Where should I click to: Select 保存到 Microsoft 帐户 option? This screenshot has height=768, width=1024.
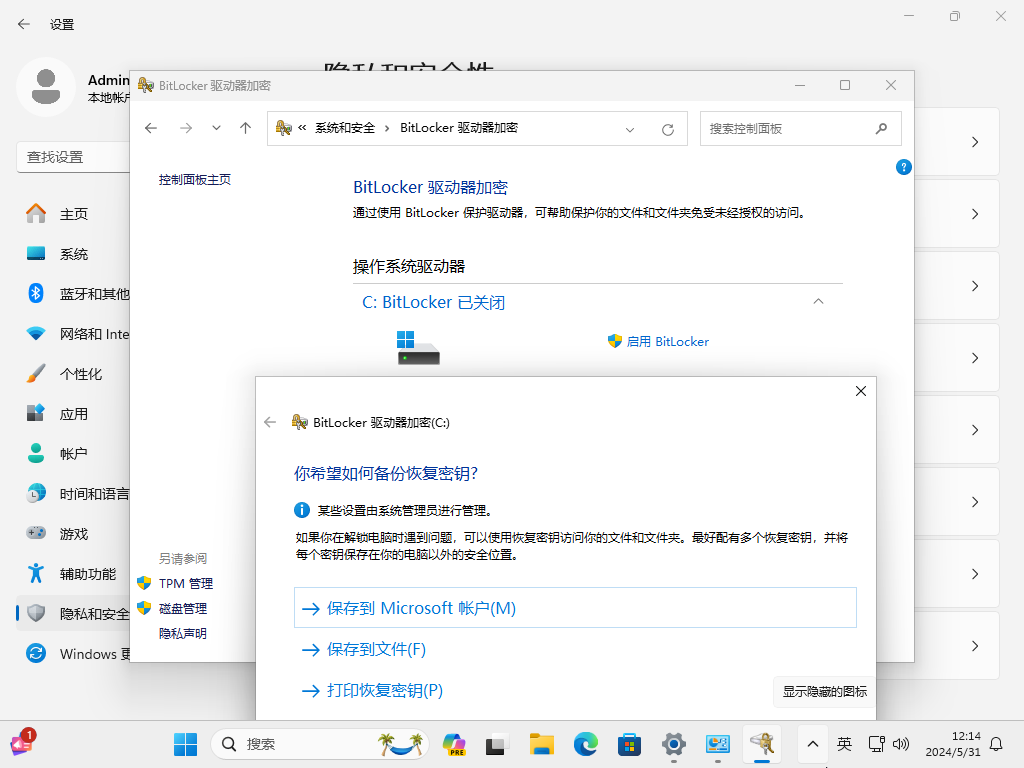(x=420, y=608)
